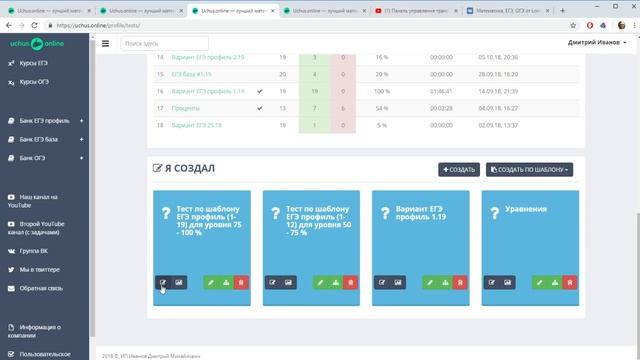Click the address bar URL
Viewport: 640px width, 360px height.
point(98,25)
